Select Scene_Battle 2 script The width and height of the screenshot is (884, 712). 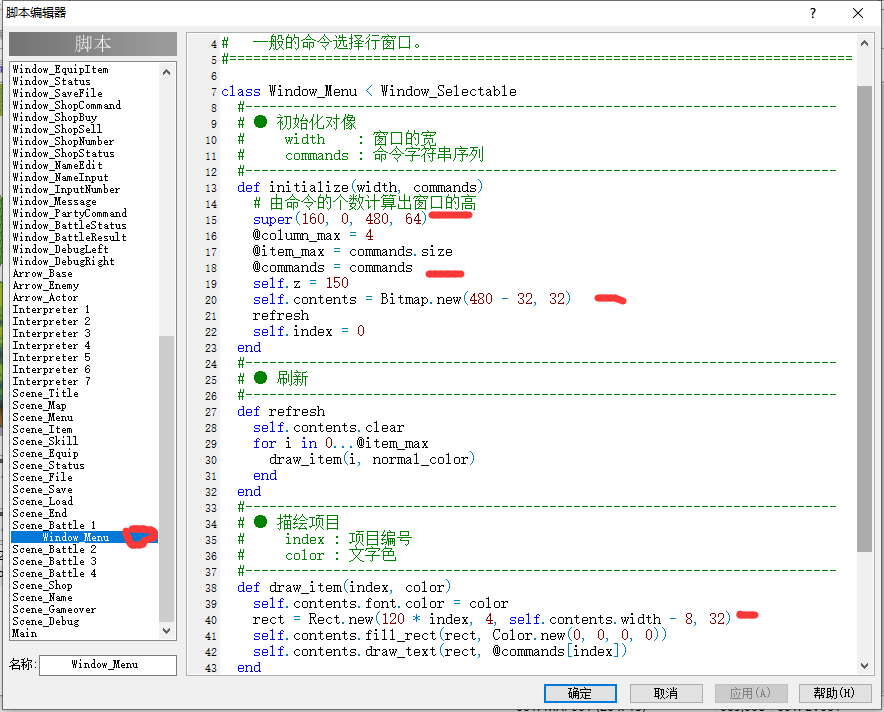coord(55,549)
